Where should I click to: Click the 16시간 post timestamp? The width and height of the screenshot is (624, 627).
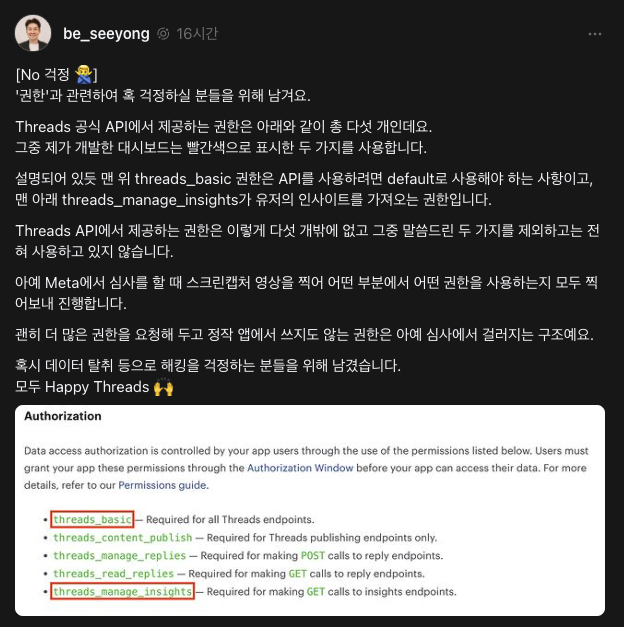pyautogui.click(x=197, y=34)
